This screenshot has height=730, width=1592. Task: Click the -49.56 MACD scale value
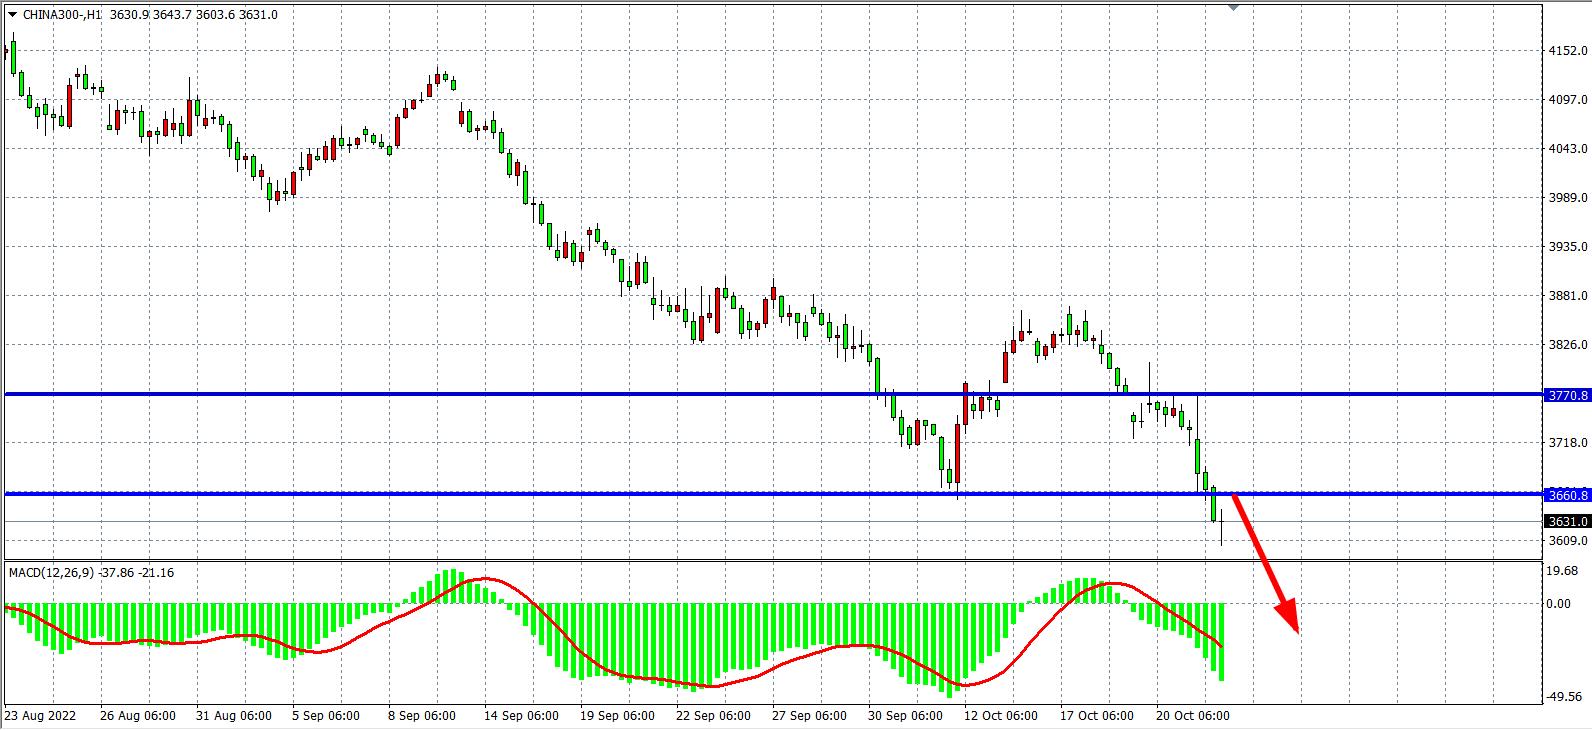(x=1564, y=697)
